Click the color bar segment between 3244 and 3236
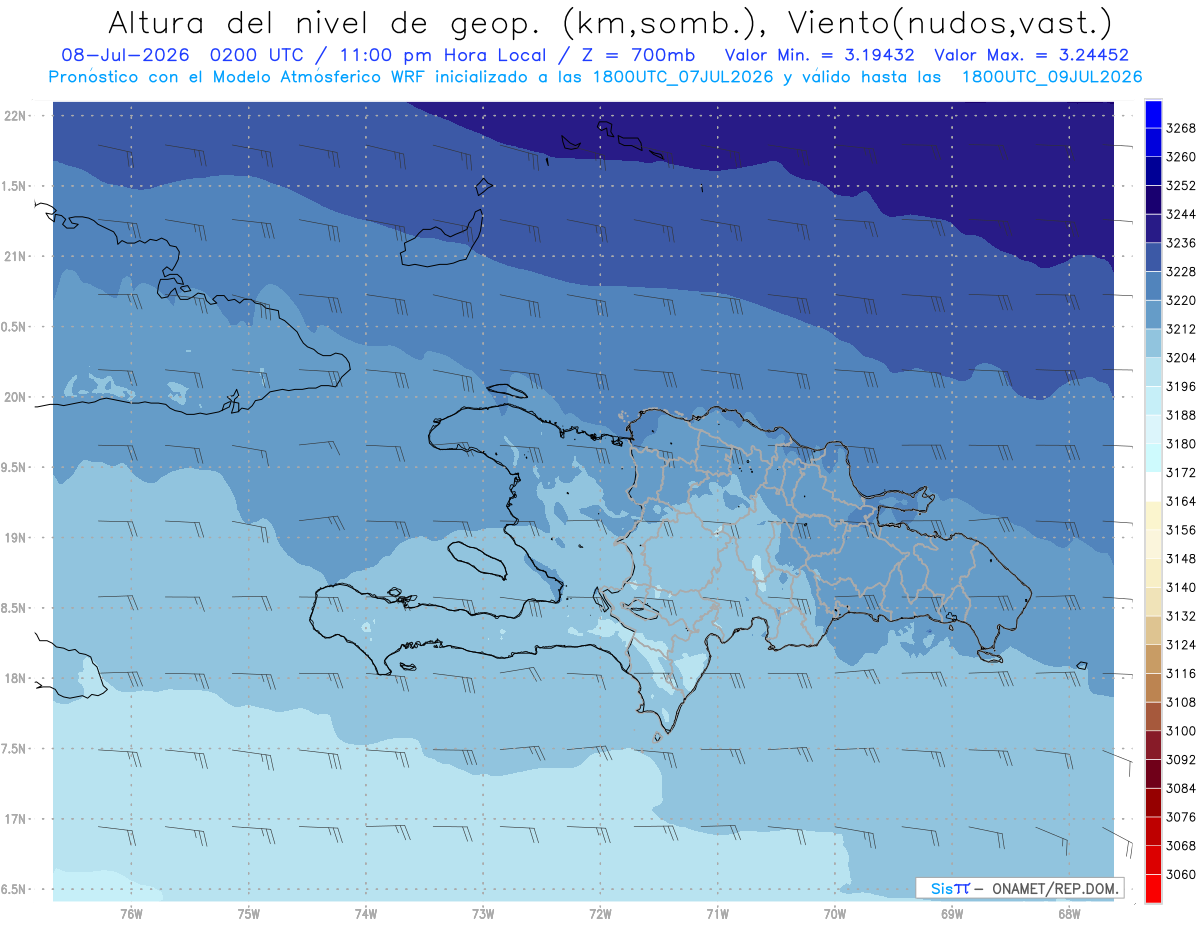This screenshot has width=1200, height=927. (x=1152, y=228)
